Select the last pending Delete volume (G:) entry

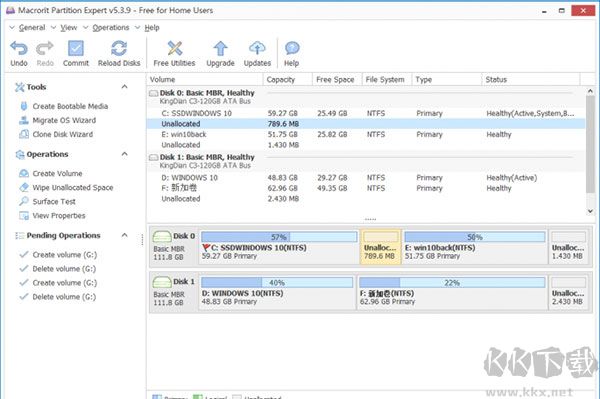point(58,296)
